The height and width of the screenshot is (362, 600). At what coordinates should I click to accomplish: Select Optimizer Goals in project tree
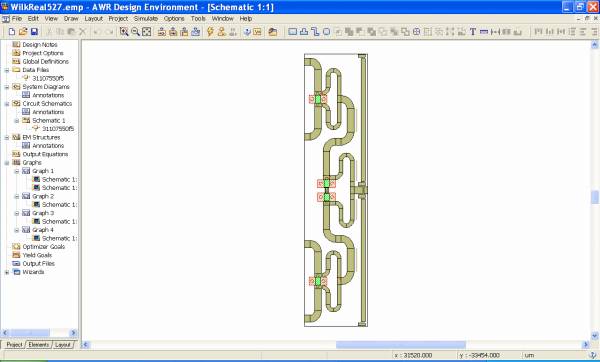pos(44,247)
